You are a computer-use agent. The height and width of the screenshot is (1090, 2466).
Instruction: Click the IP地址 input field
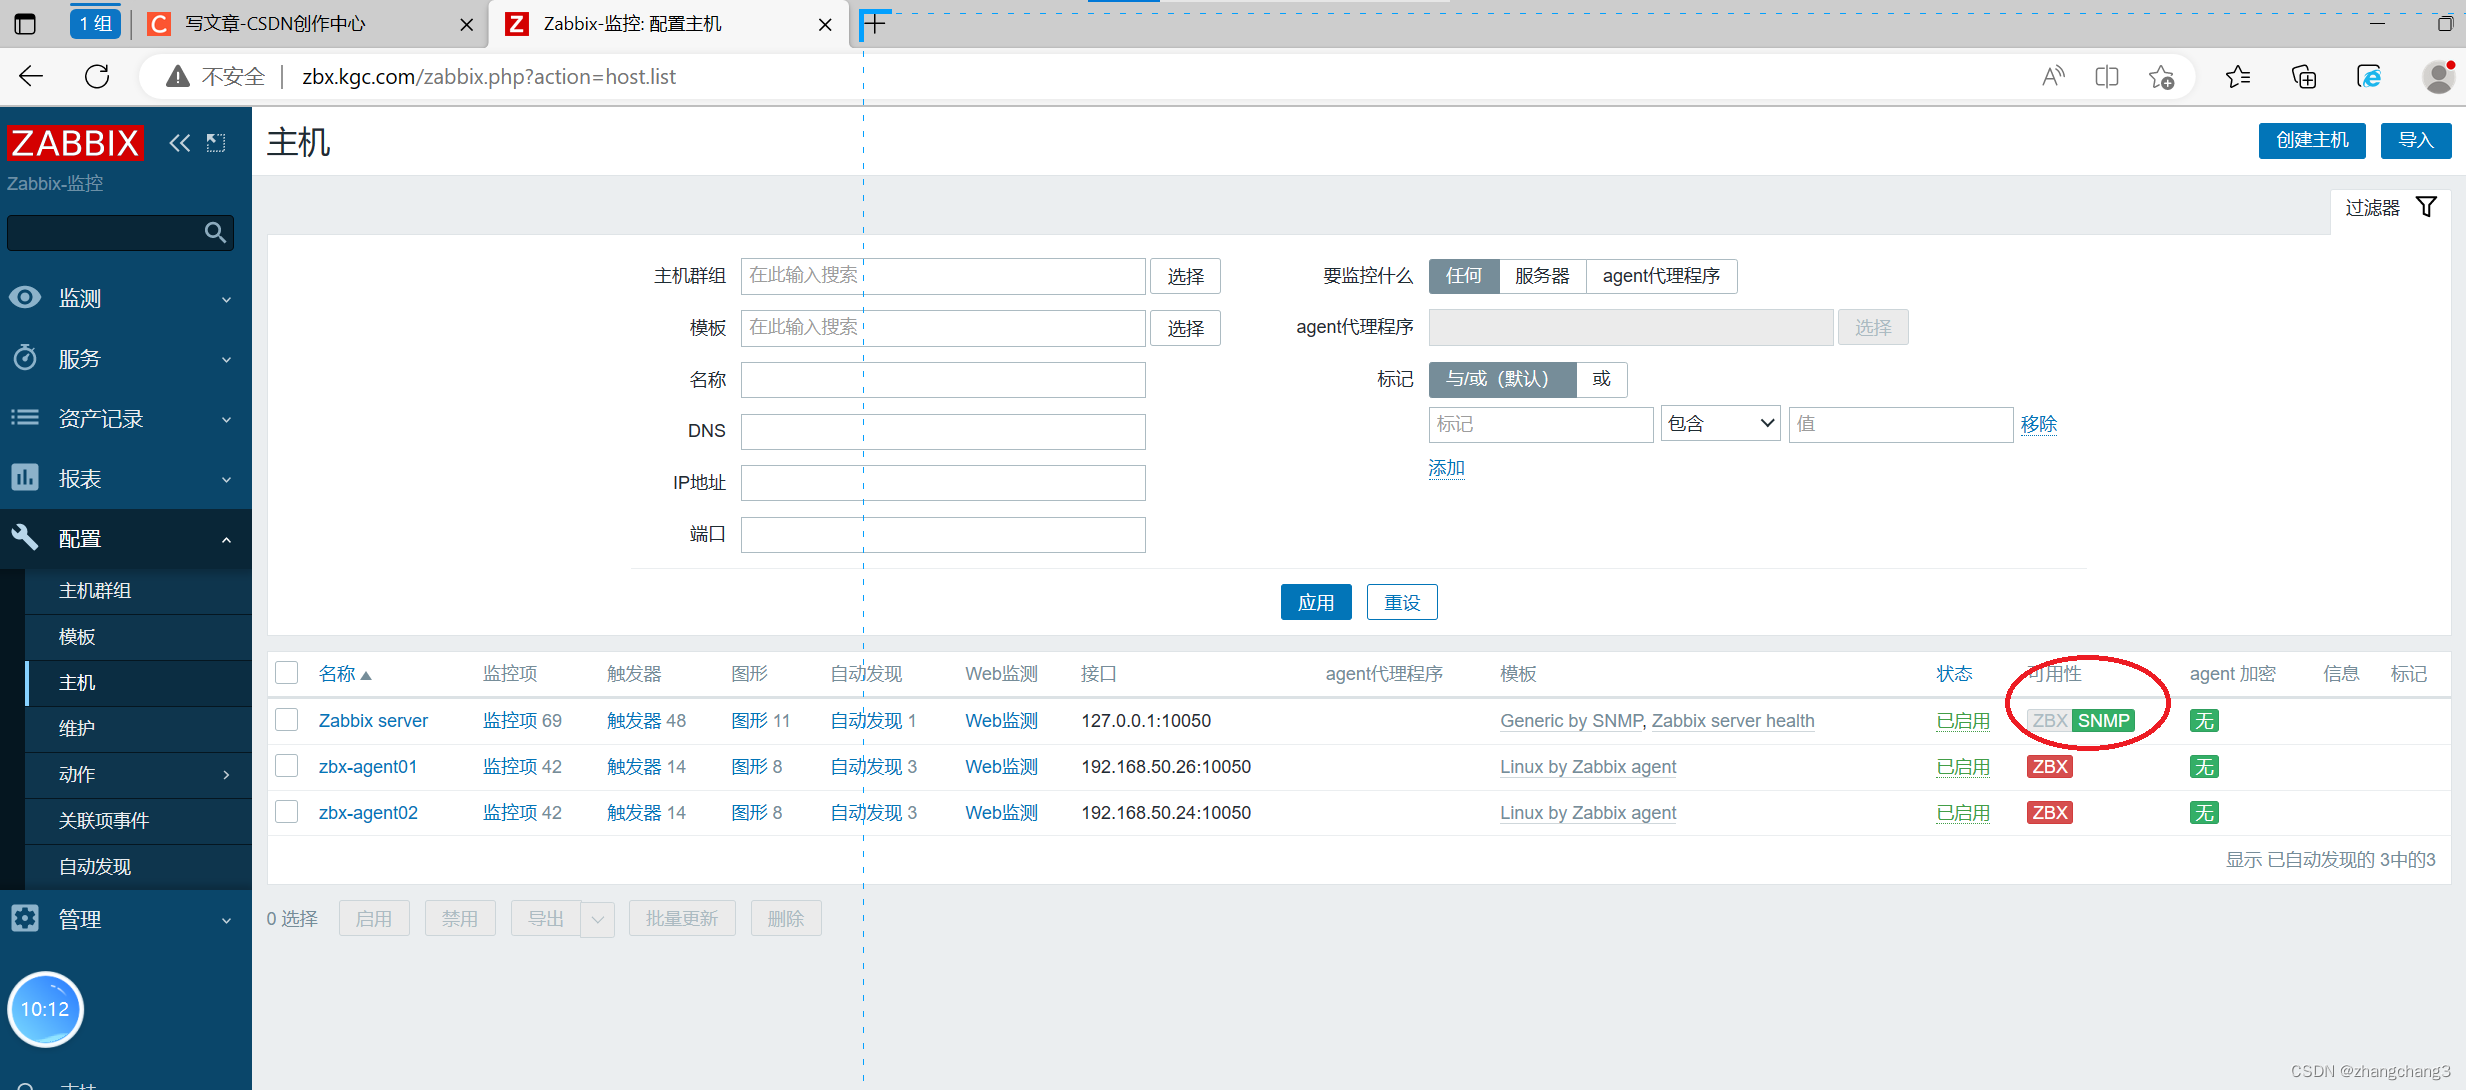943,483
